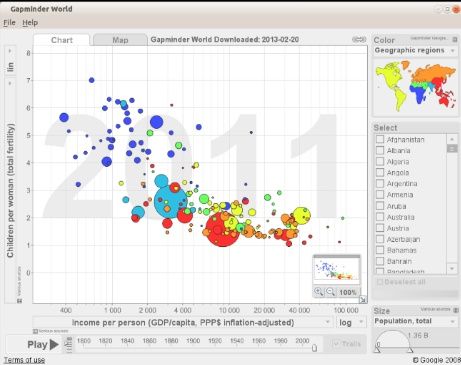Check the Bahrain checkbox
The width and height of the screenshot is (461, 365).
tap(380, 261)
